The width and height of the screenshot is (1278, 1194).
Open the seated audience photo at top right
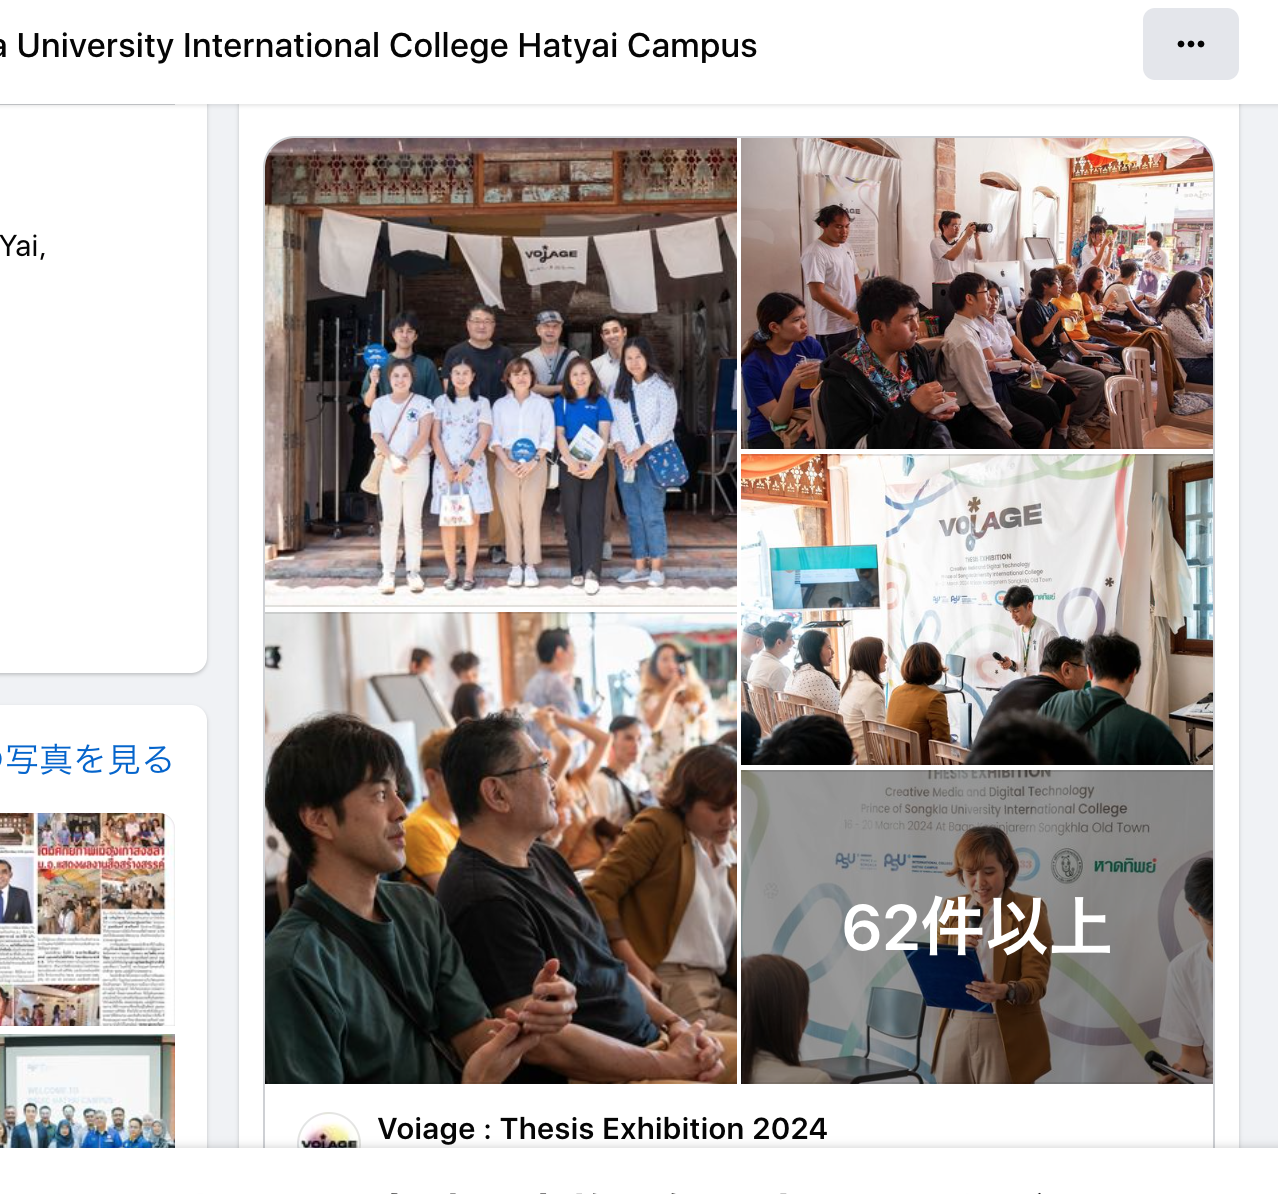[x=977, y=293]
